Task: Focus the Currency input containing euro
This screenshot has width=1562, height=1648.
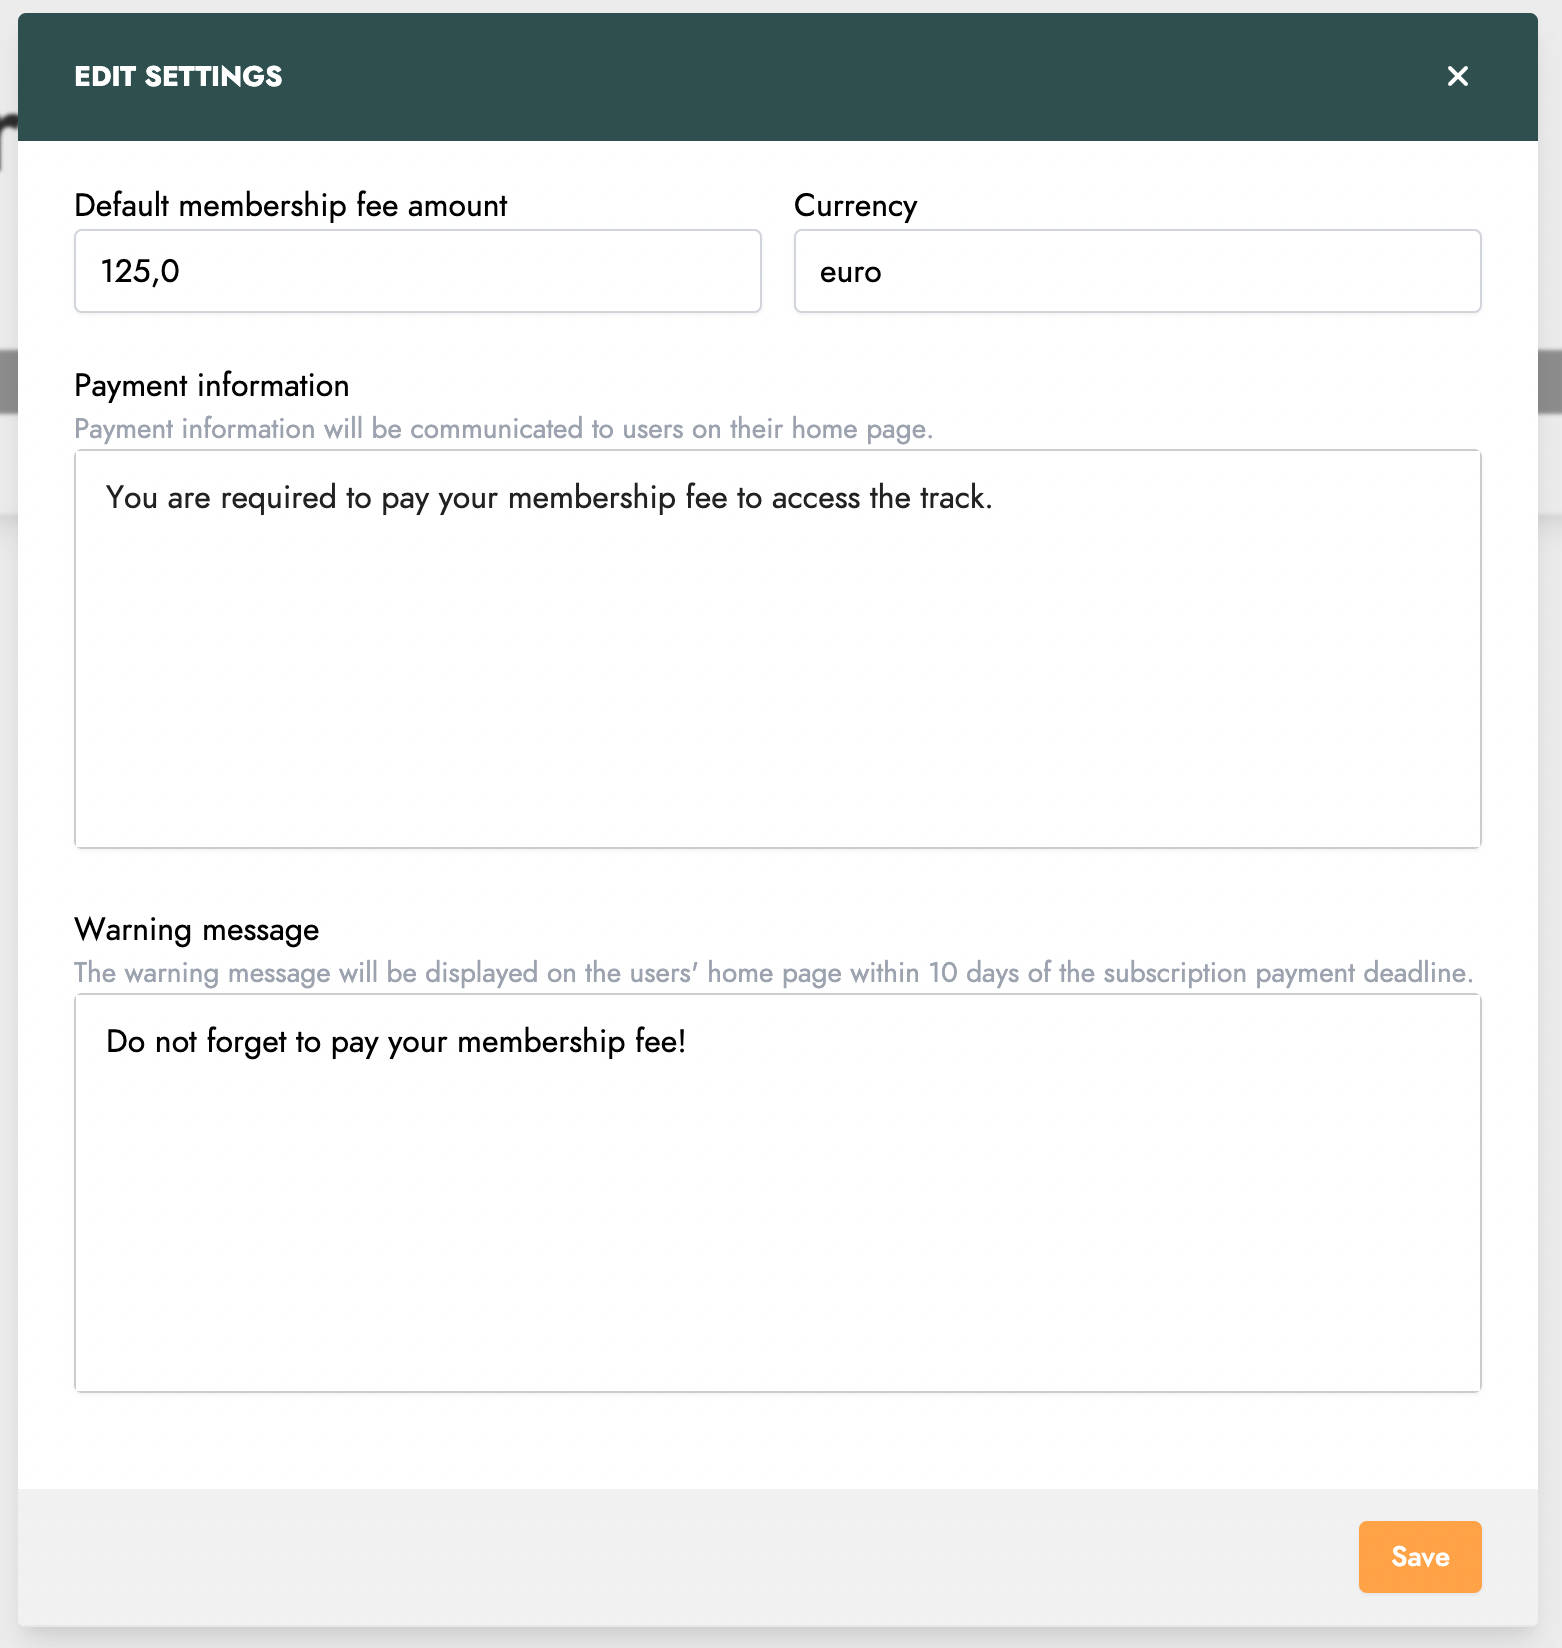Action: (x=1137, y=271)
